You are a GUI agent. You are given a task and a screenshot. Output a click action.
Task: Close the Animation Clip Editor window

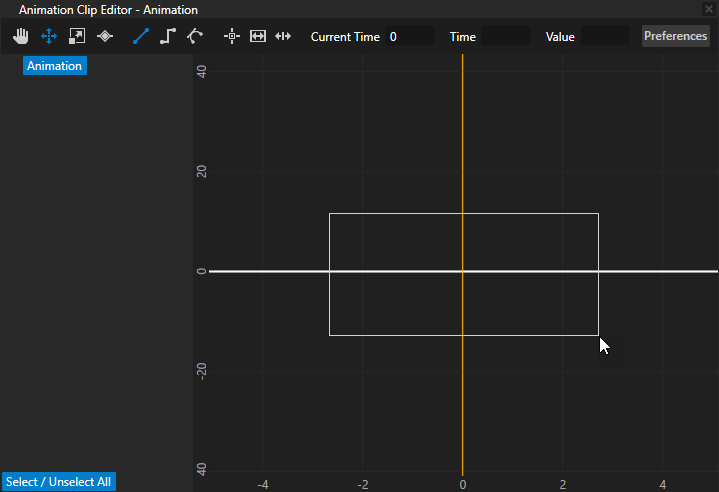pyautogui.click(x=709, y=8)
